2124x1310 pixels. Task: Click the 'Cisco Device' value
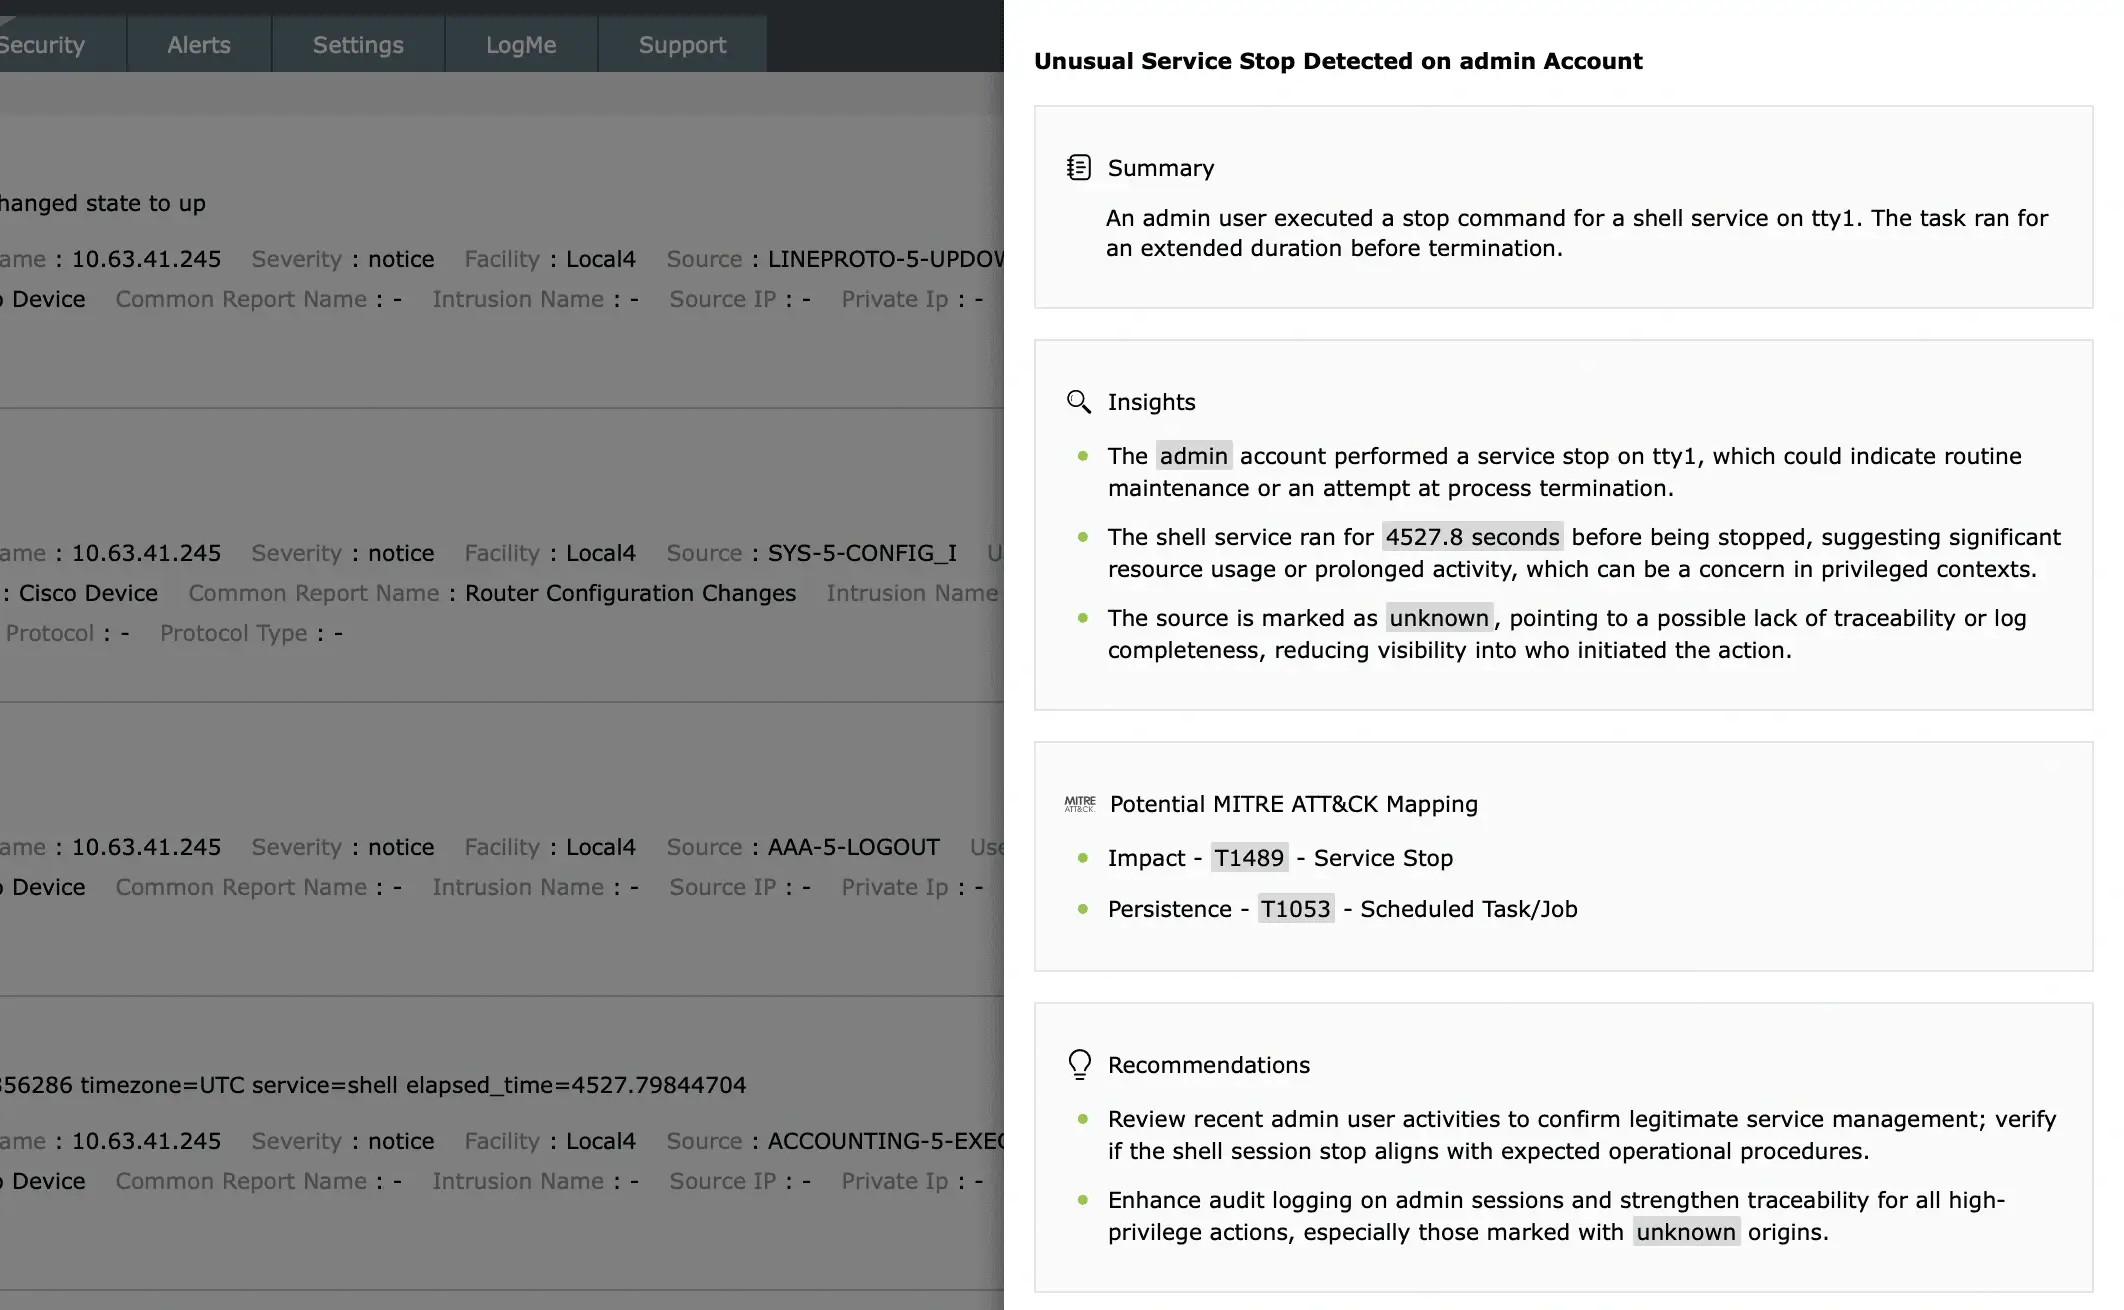(88, 593)
